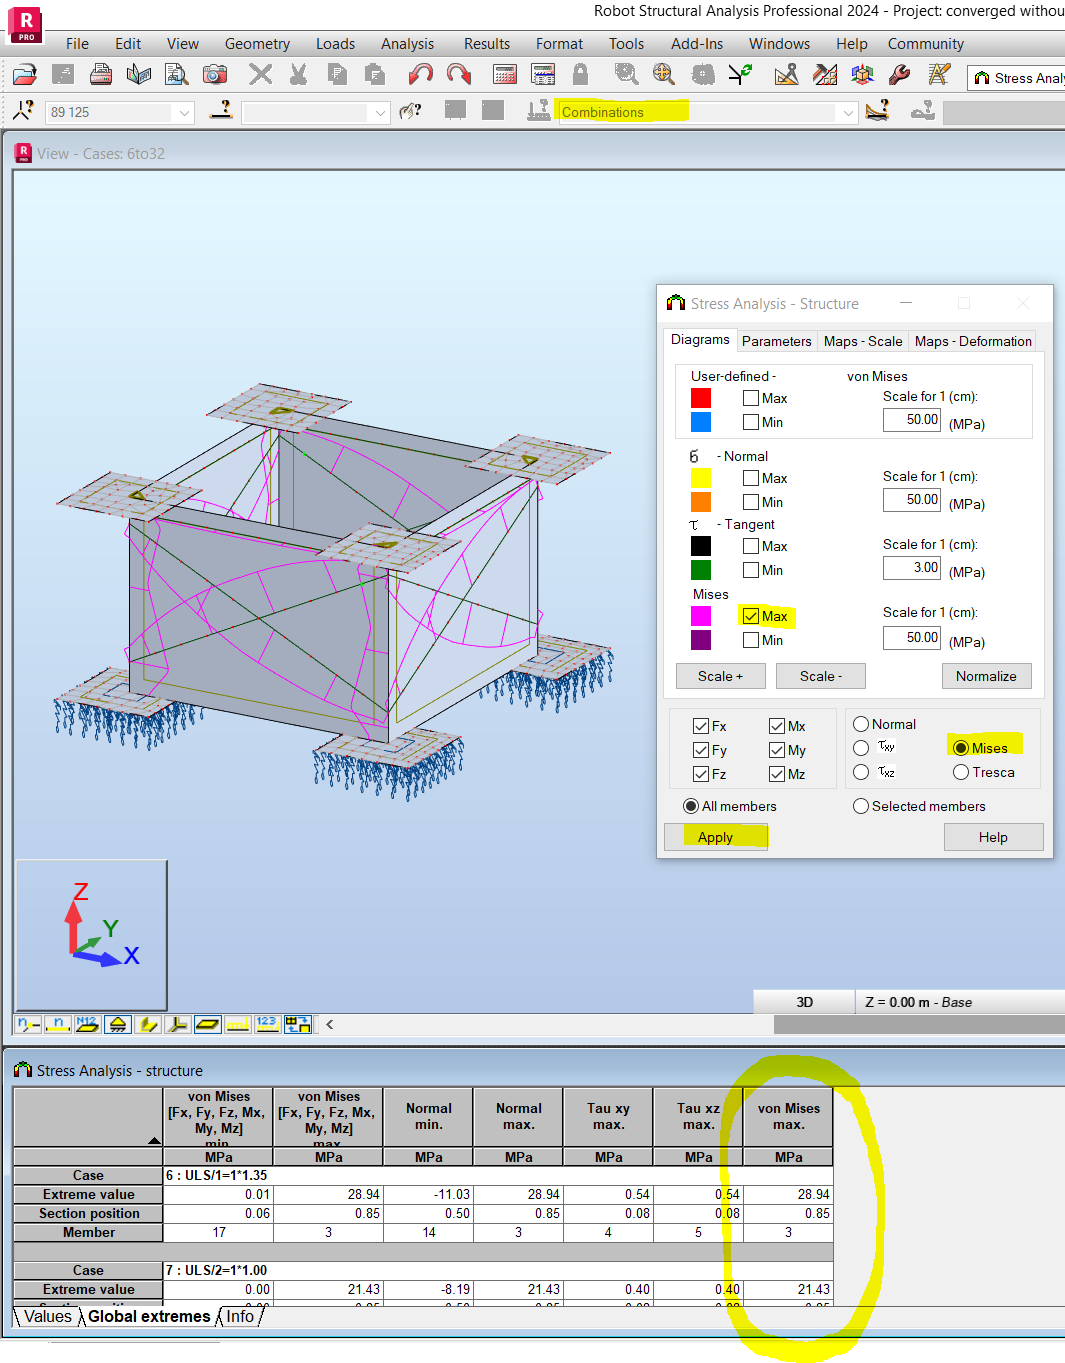Toggle support symbols display in the bottom view toolbar
1065x1363 pixels.
pyautogui.click(x=119, y=1024)
